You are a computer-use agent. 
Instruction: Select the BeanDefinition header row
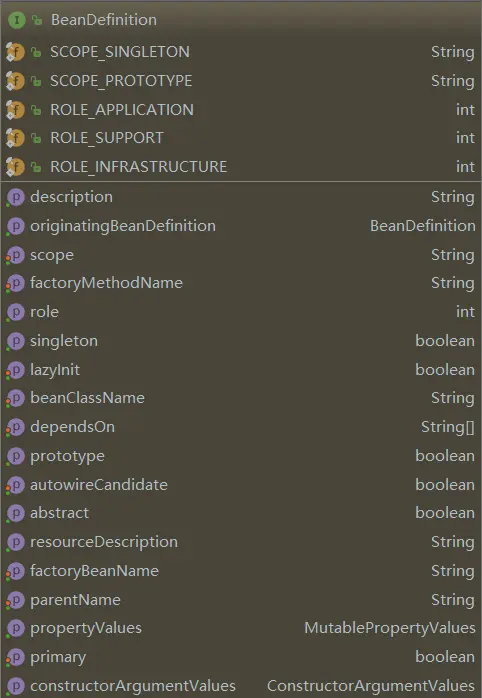(241, 20)
